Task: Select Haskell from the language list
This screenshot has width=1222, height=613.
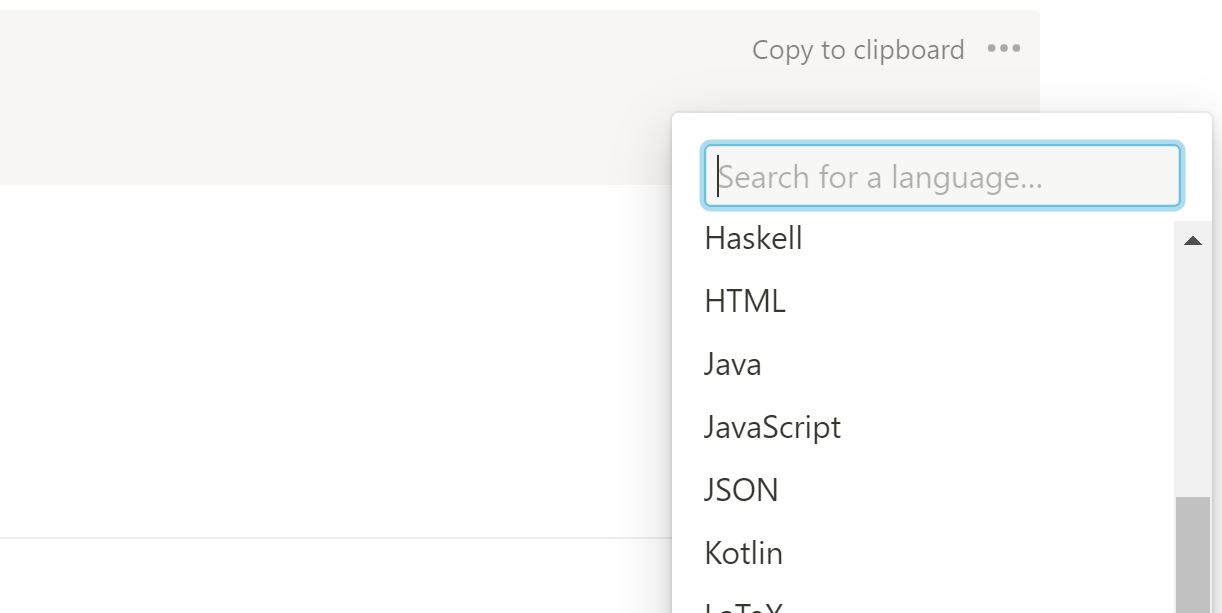Action: (x=754, y=239)
